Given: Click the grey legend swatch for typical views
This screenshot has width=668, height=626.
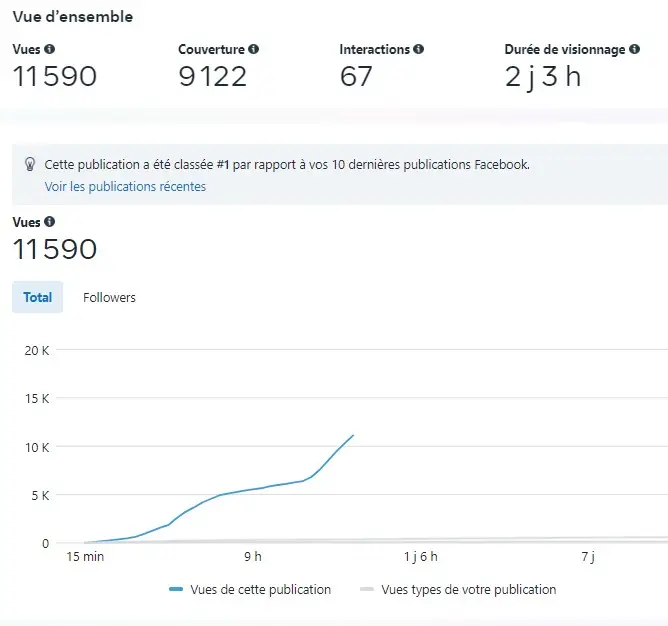Looking at the screenshot, I should [x=367, y=590].
